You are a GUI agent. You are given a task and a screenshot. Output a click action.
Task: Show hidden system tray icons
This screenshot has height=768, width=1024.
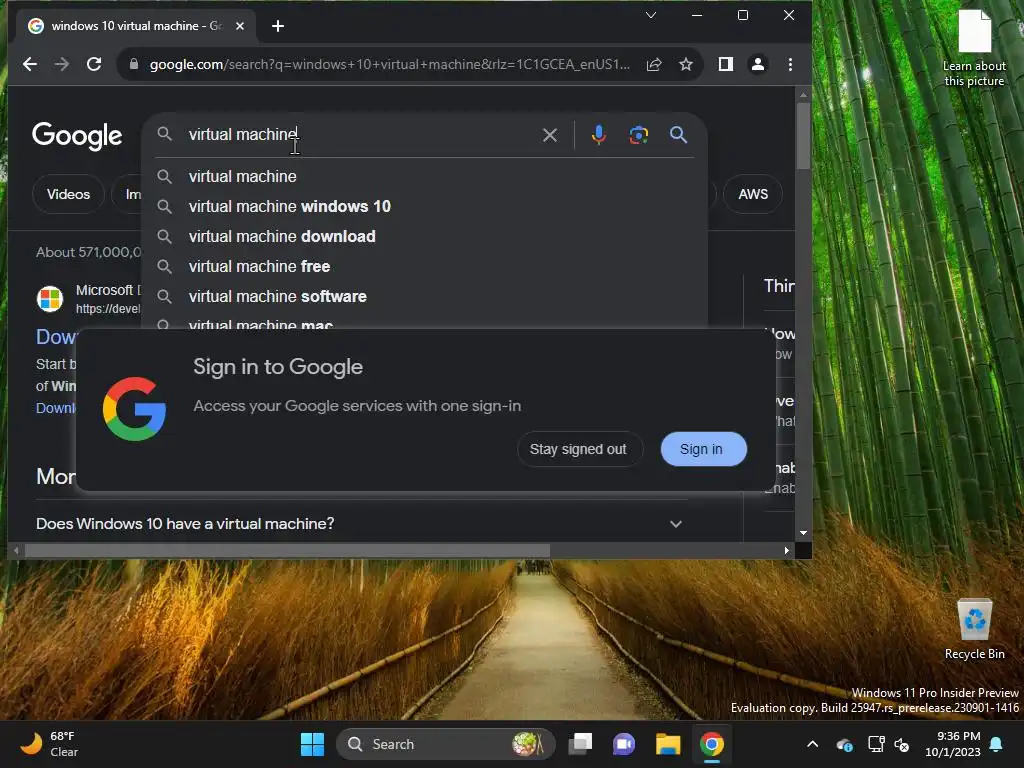point(812,744)
